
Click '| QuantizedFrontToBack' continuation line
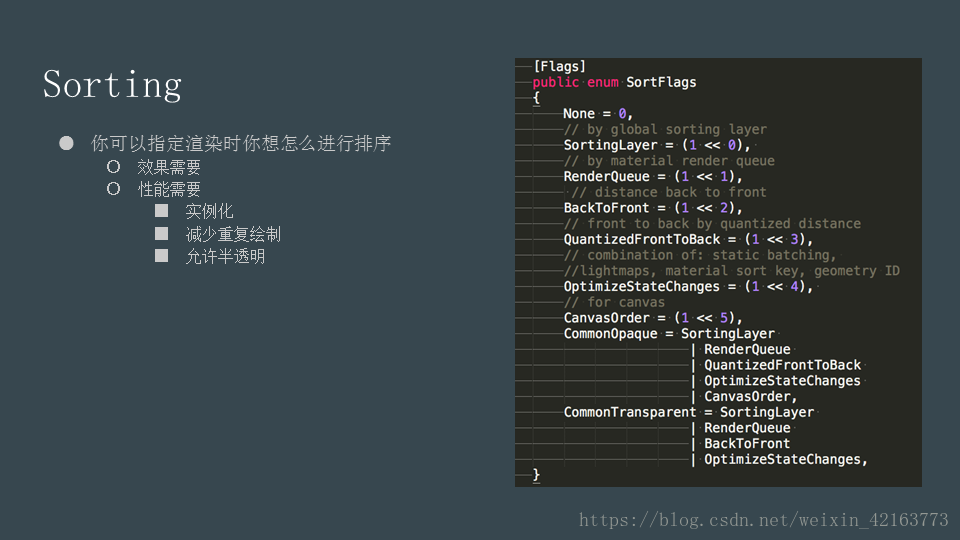click(776, 365)
